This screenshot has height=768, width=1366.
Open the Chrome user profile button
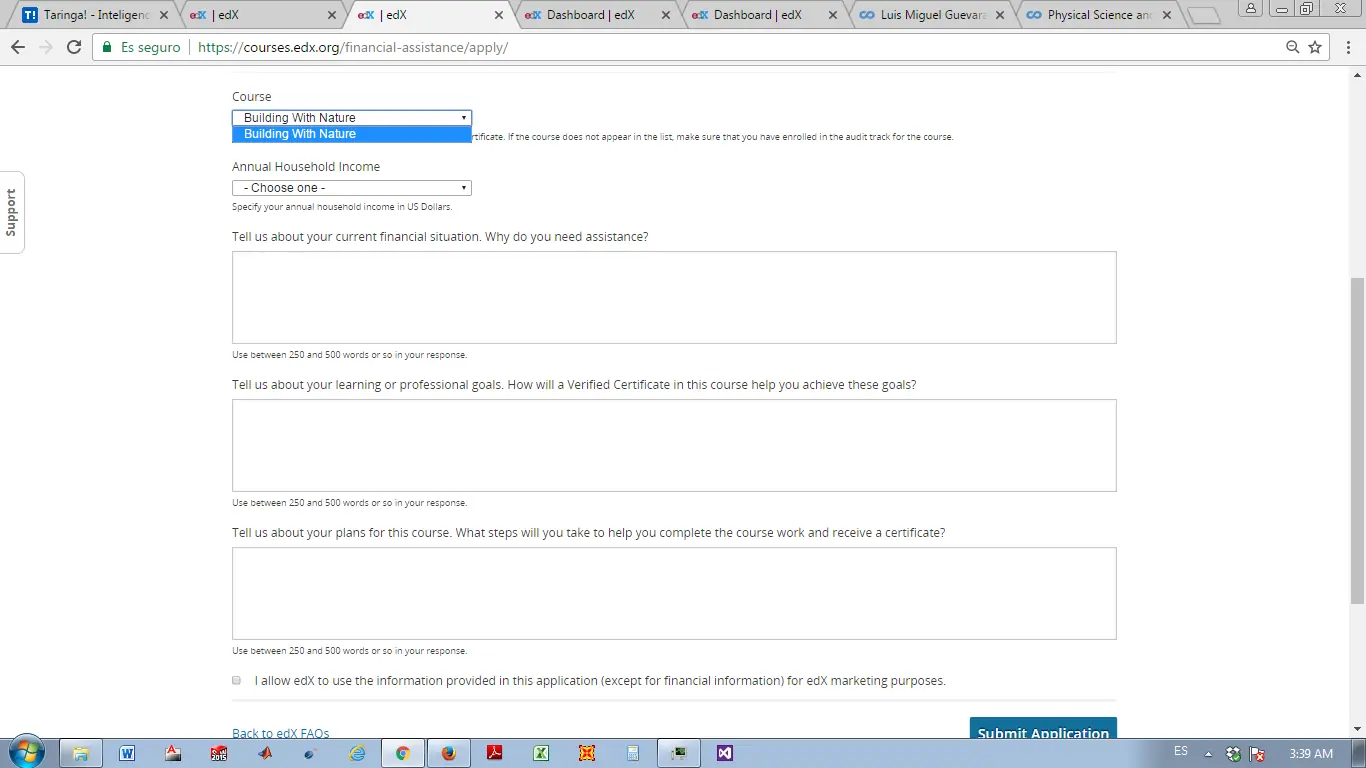tap(1250, 9)
